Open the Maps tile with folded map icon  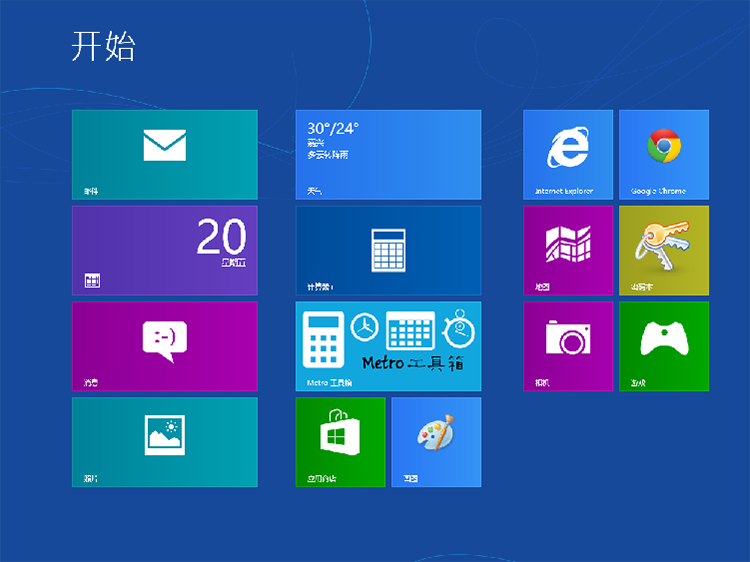pyautogui.click(x=568, y=250)
